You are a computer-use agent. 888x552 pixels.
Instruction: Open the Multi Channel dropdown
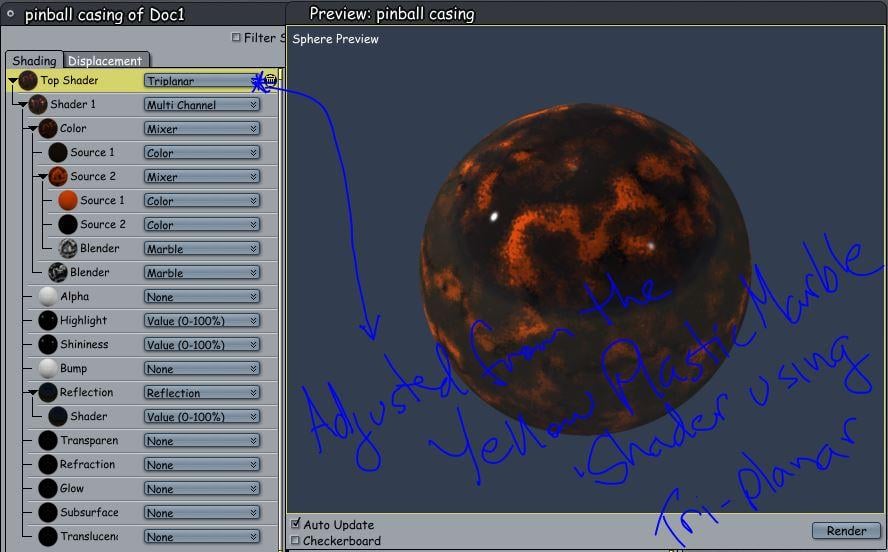point(202,105)
